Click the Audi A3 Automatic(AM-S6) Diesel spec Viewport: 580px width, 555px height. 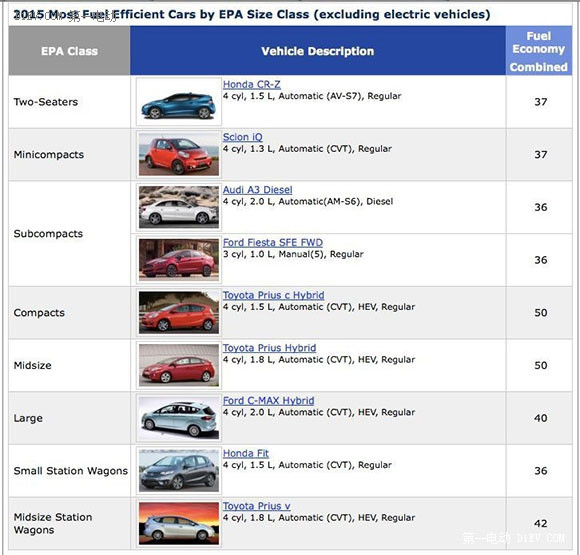pyautogui.click(x=308, y=202)
